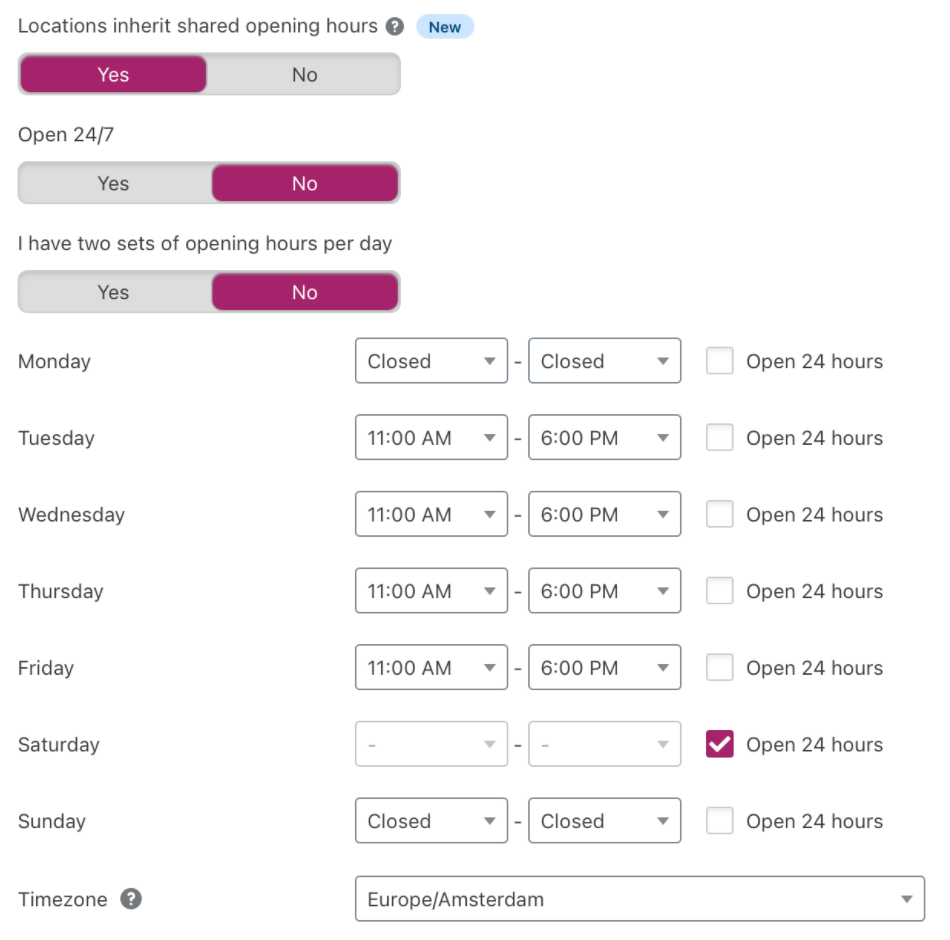Set Locations inherit shared hours to No
The height and width of the screenshot is (940, 950).
coord(304,75)
